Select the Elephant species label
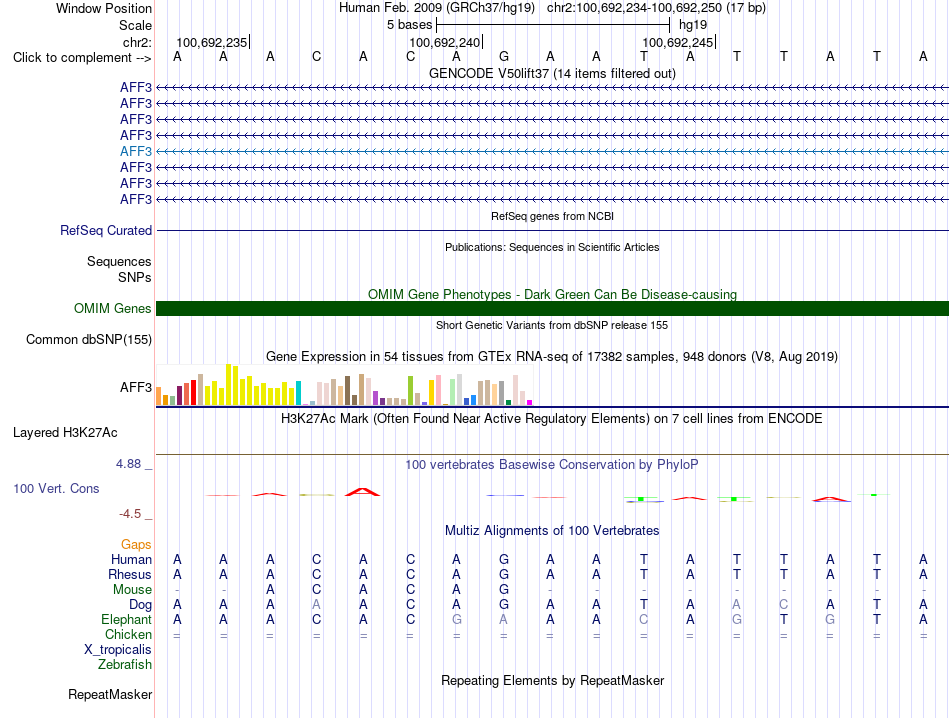 126,619
